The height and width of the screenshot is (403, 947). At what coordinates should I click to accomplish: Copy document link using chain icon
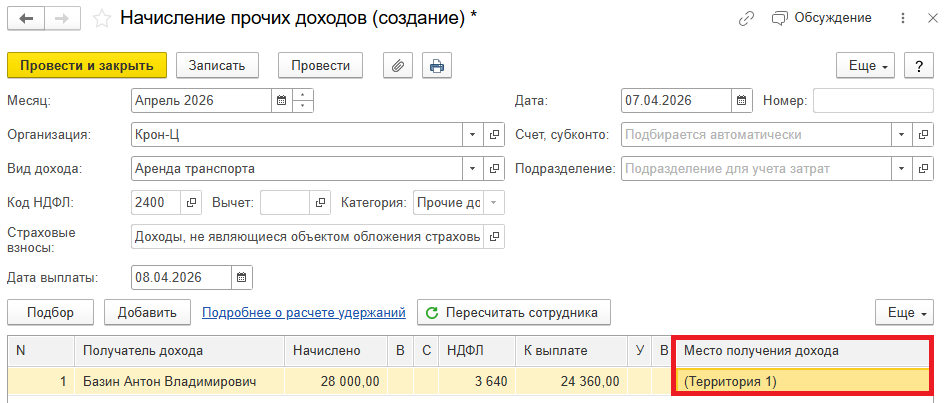click(746, 19)
